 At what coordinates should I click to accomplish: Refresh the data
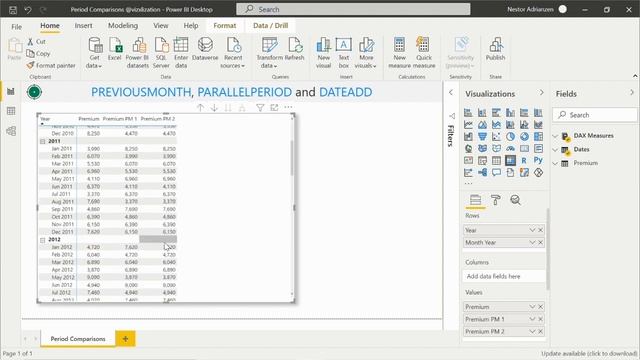[295, 49]
